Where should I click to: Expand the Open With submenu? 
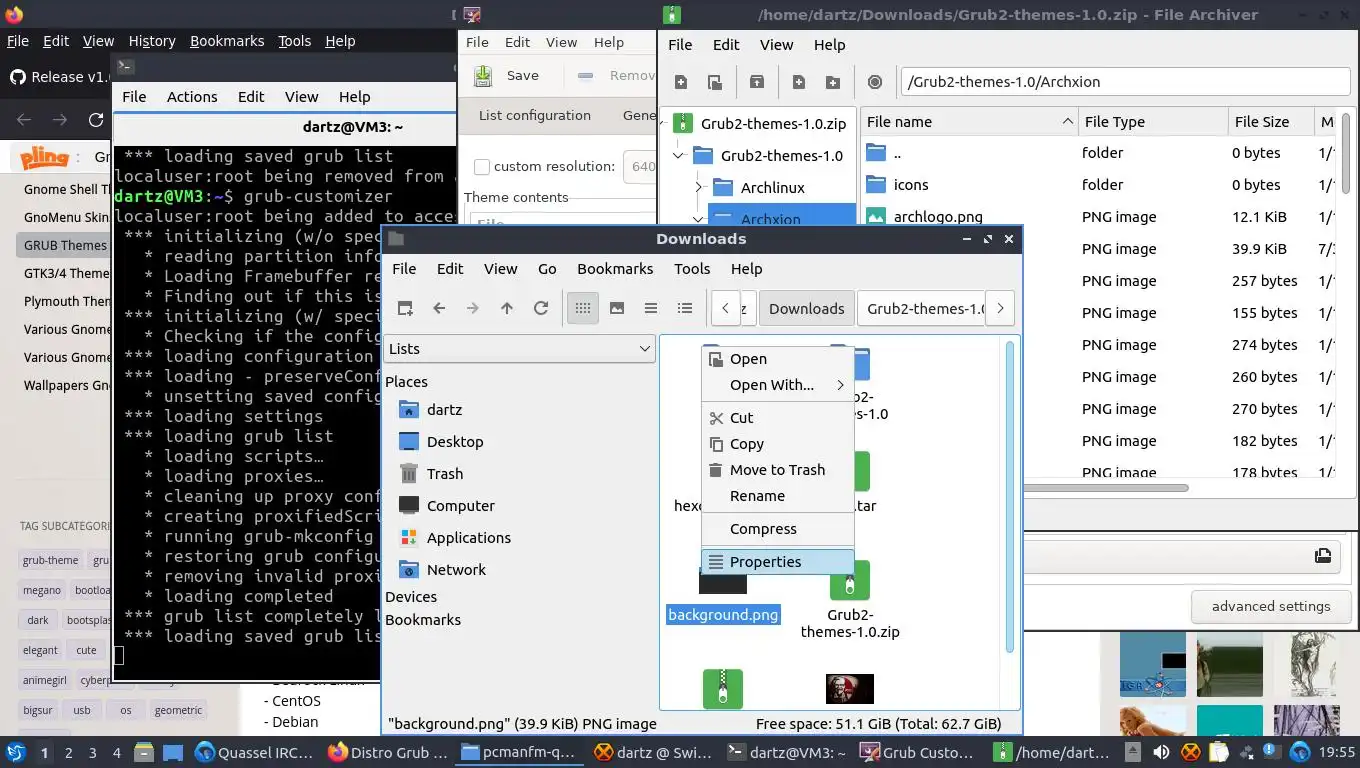click(778, 385)
